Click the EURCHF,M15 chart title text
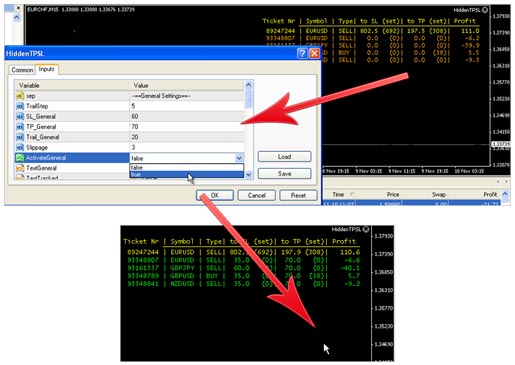515x365 pixels. [x=43, y=10]
